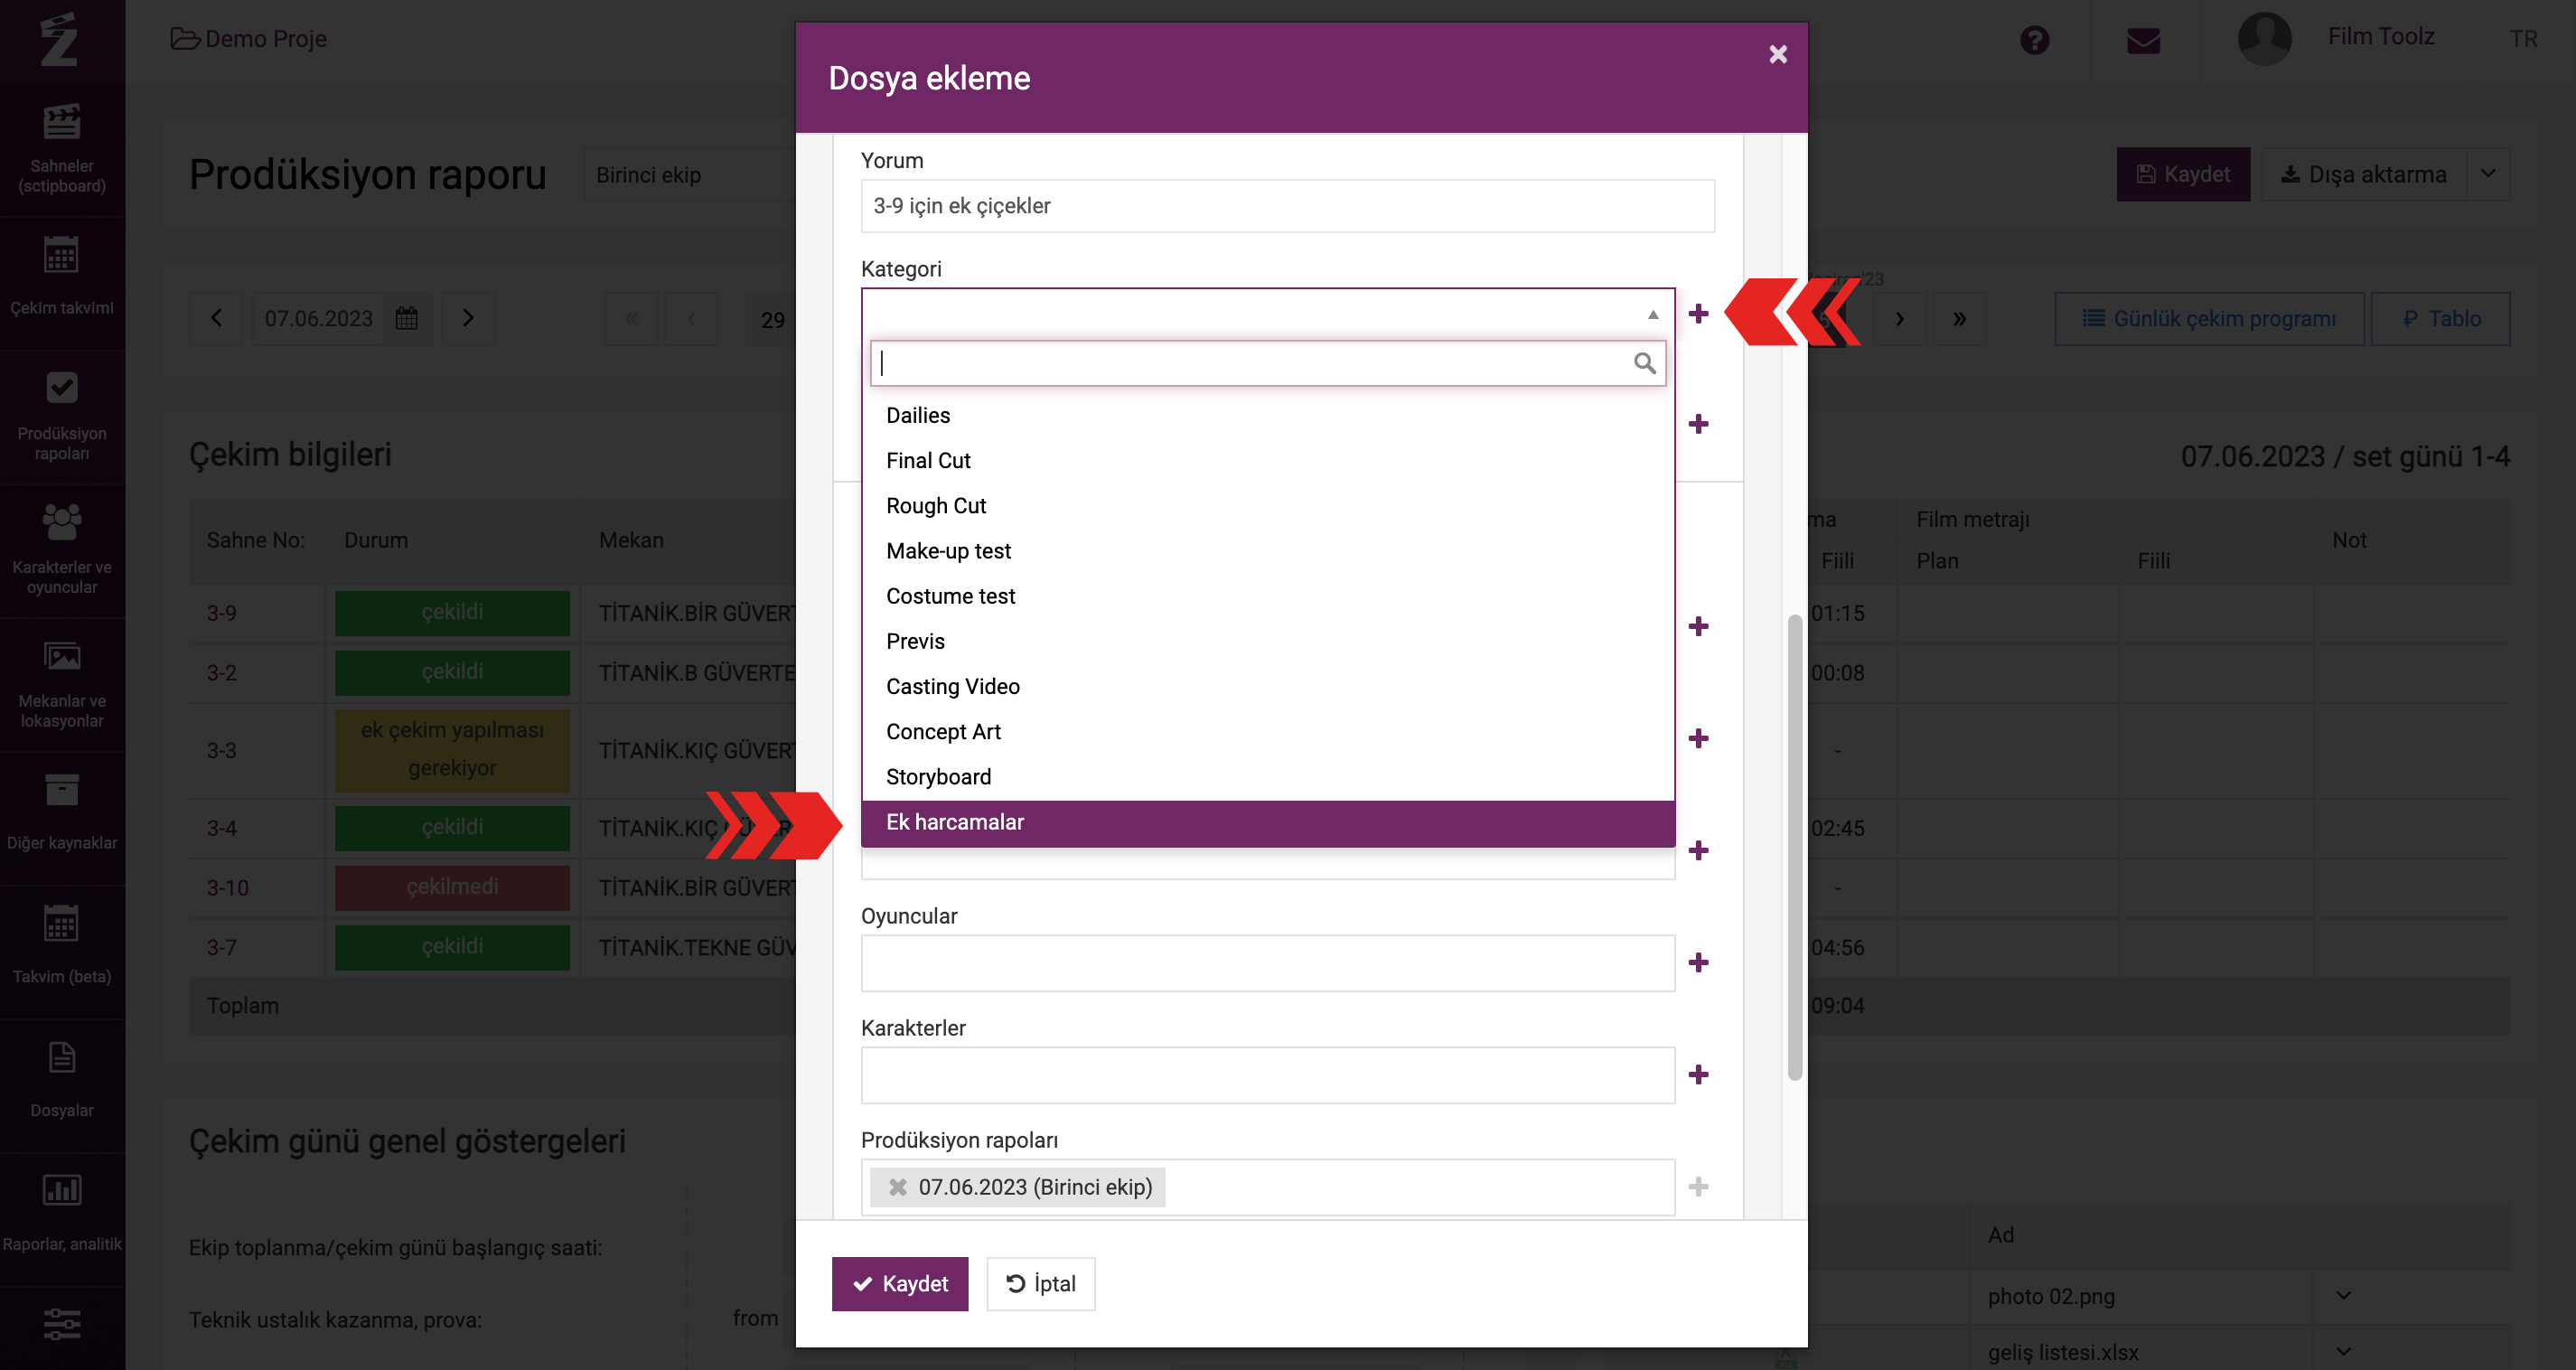Viewport: 2576px width, 1370px height.
Task: Remove the 07.06.2023 (Birinci ekip) tag
Action: tap(897, 1187)
